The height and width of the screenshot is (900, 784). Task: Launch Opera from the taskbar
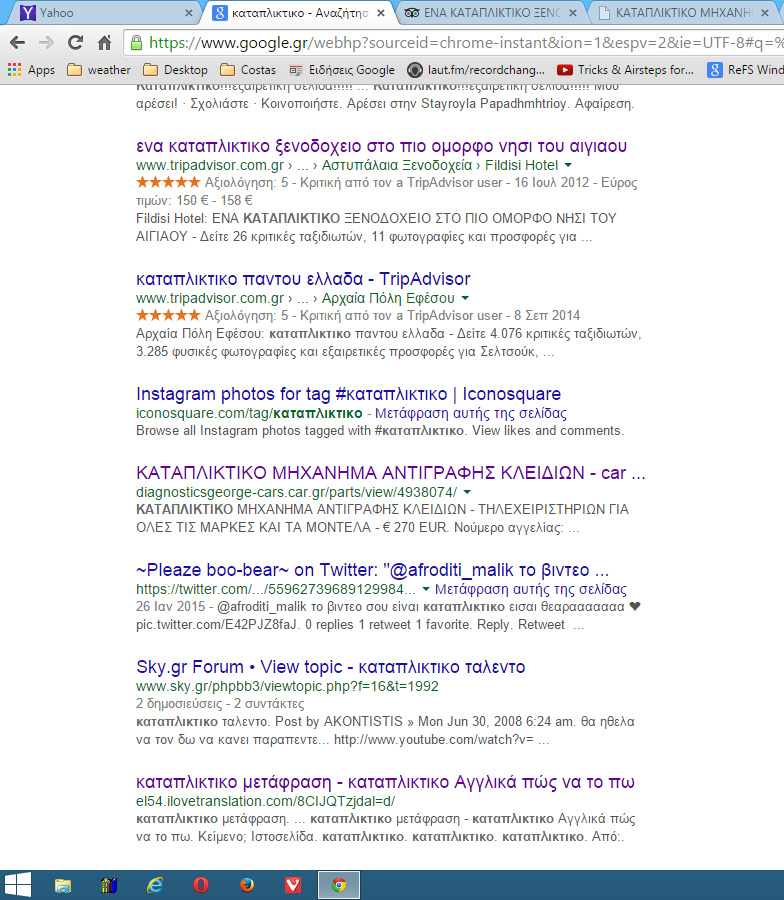(201, 885)
